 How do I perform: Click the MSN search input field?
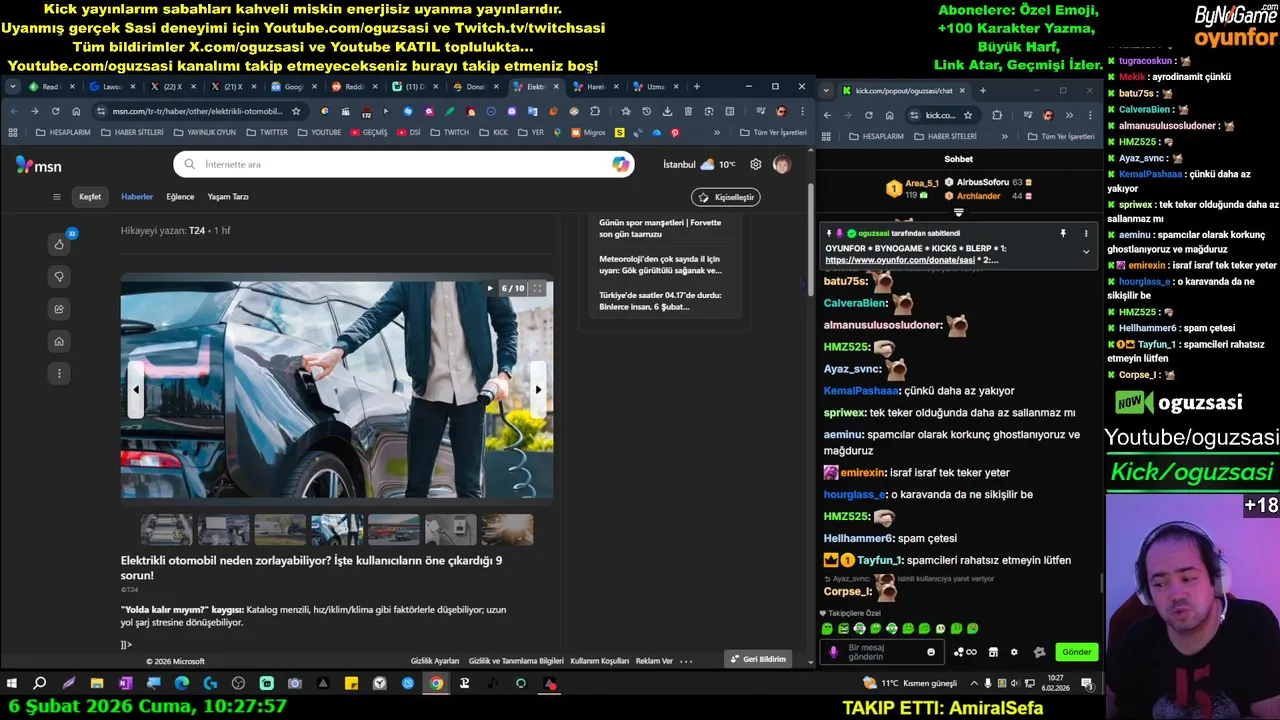[405, 164]
